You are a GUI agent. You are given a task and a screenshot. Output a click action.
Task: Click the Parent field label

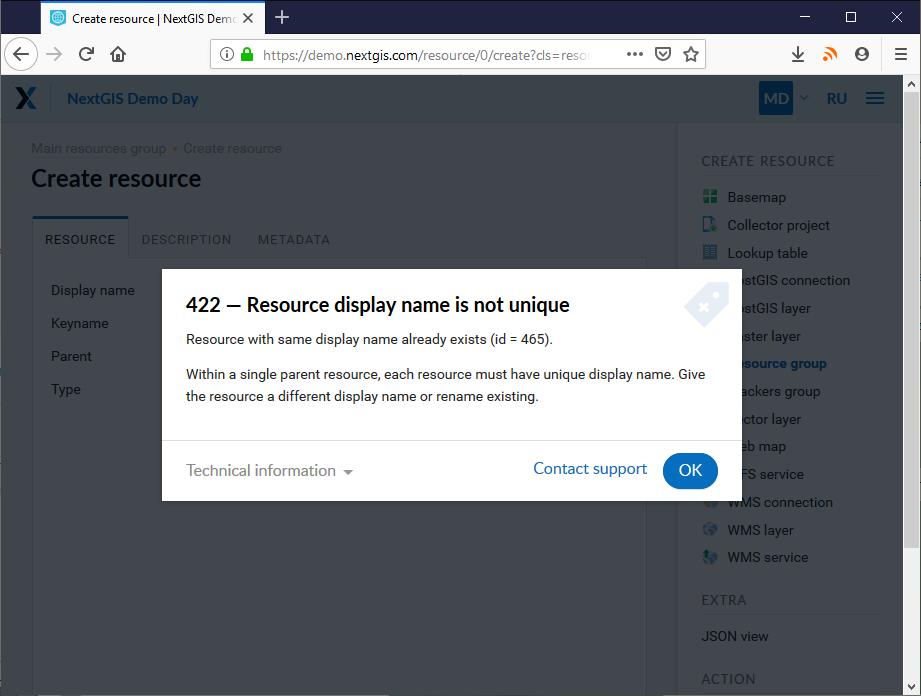click(x=71, y=357)
